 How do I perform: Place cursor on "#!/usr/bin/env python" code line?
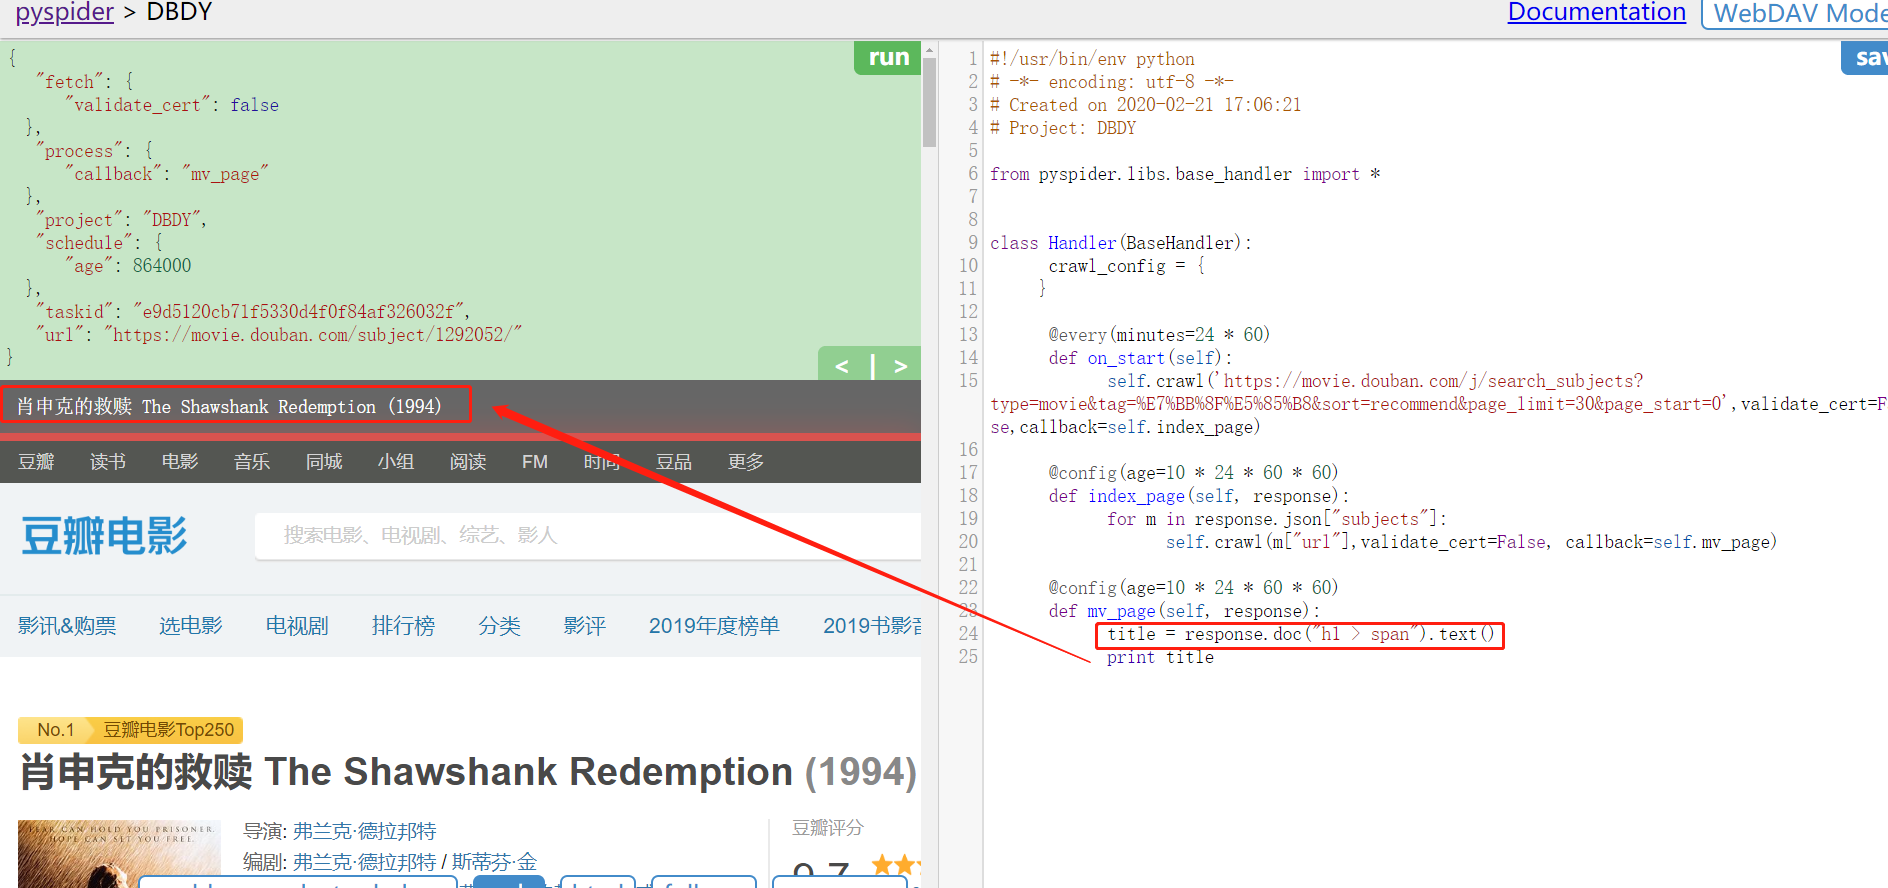[x=1092, y=59]
